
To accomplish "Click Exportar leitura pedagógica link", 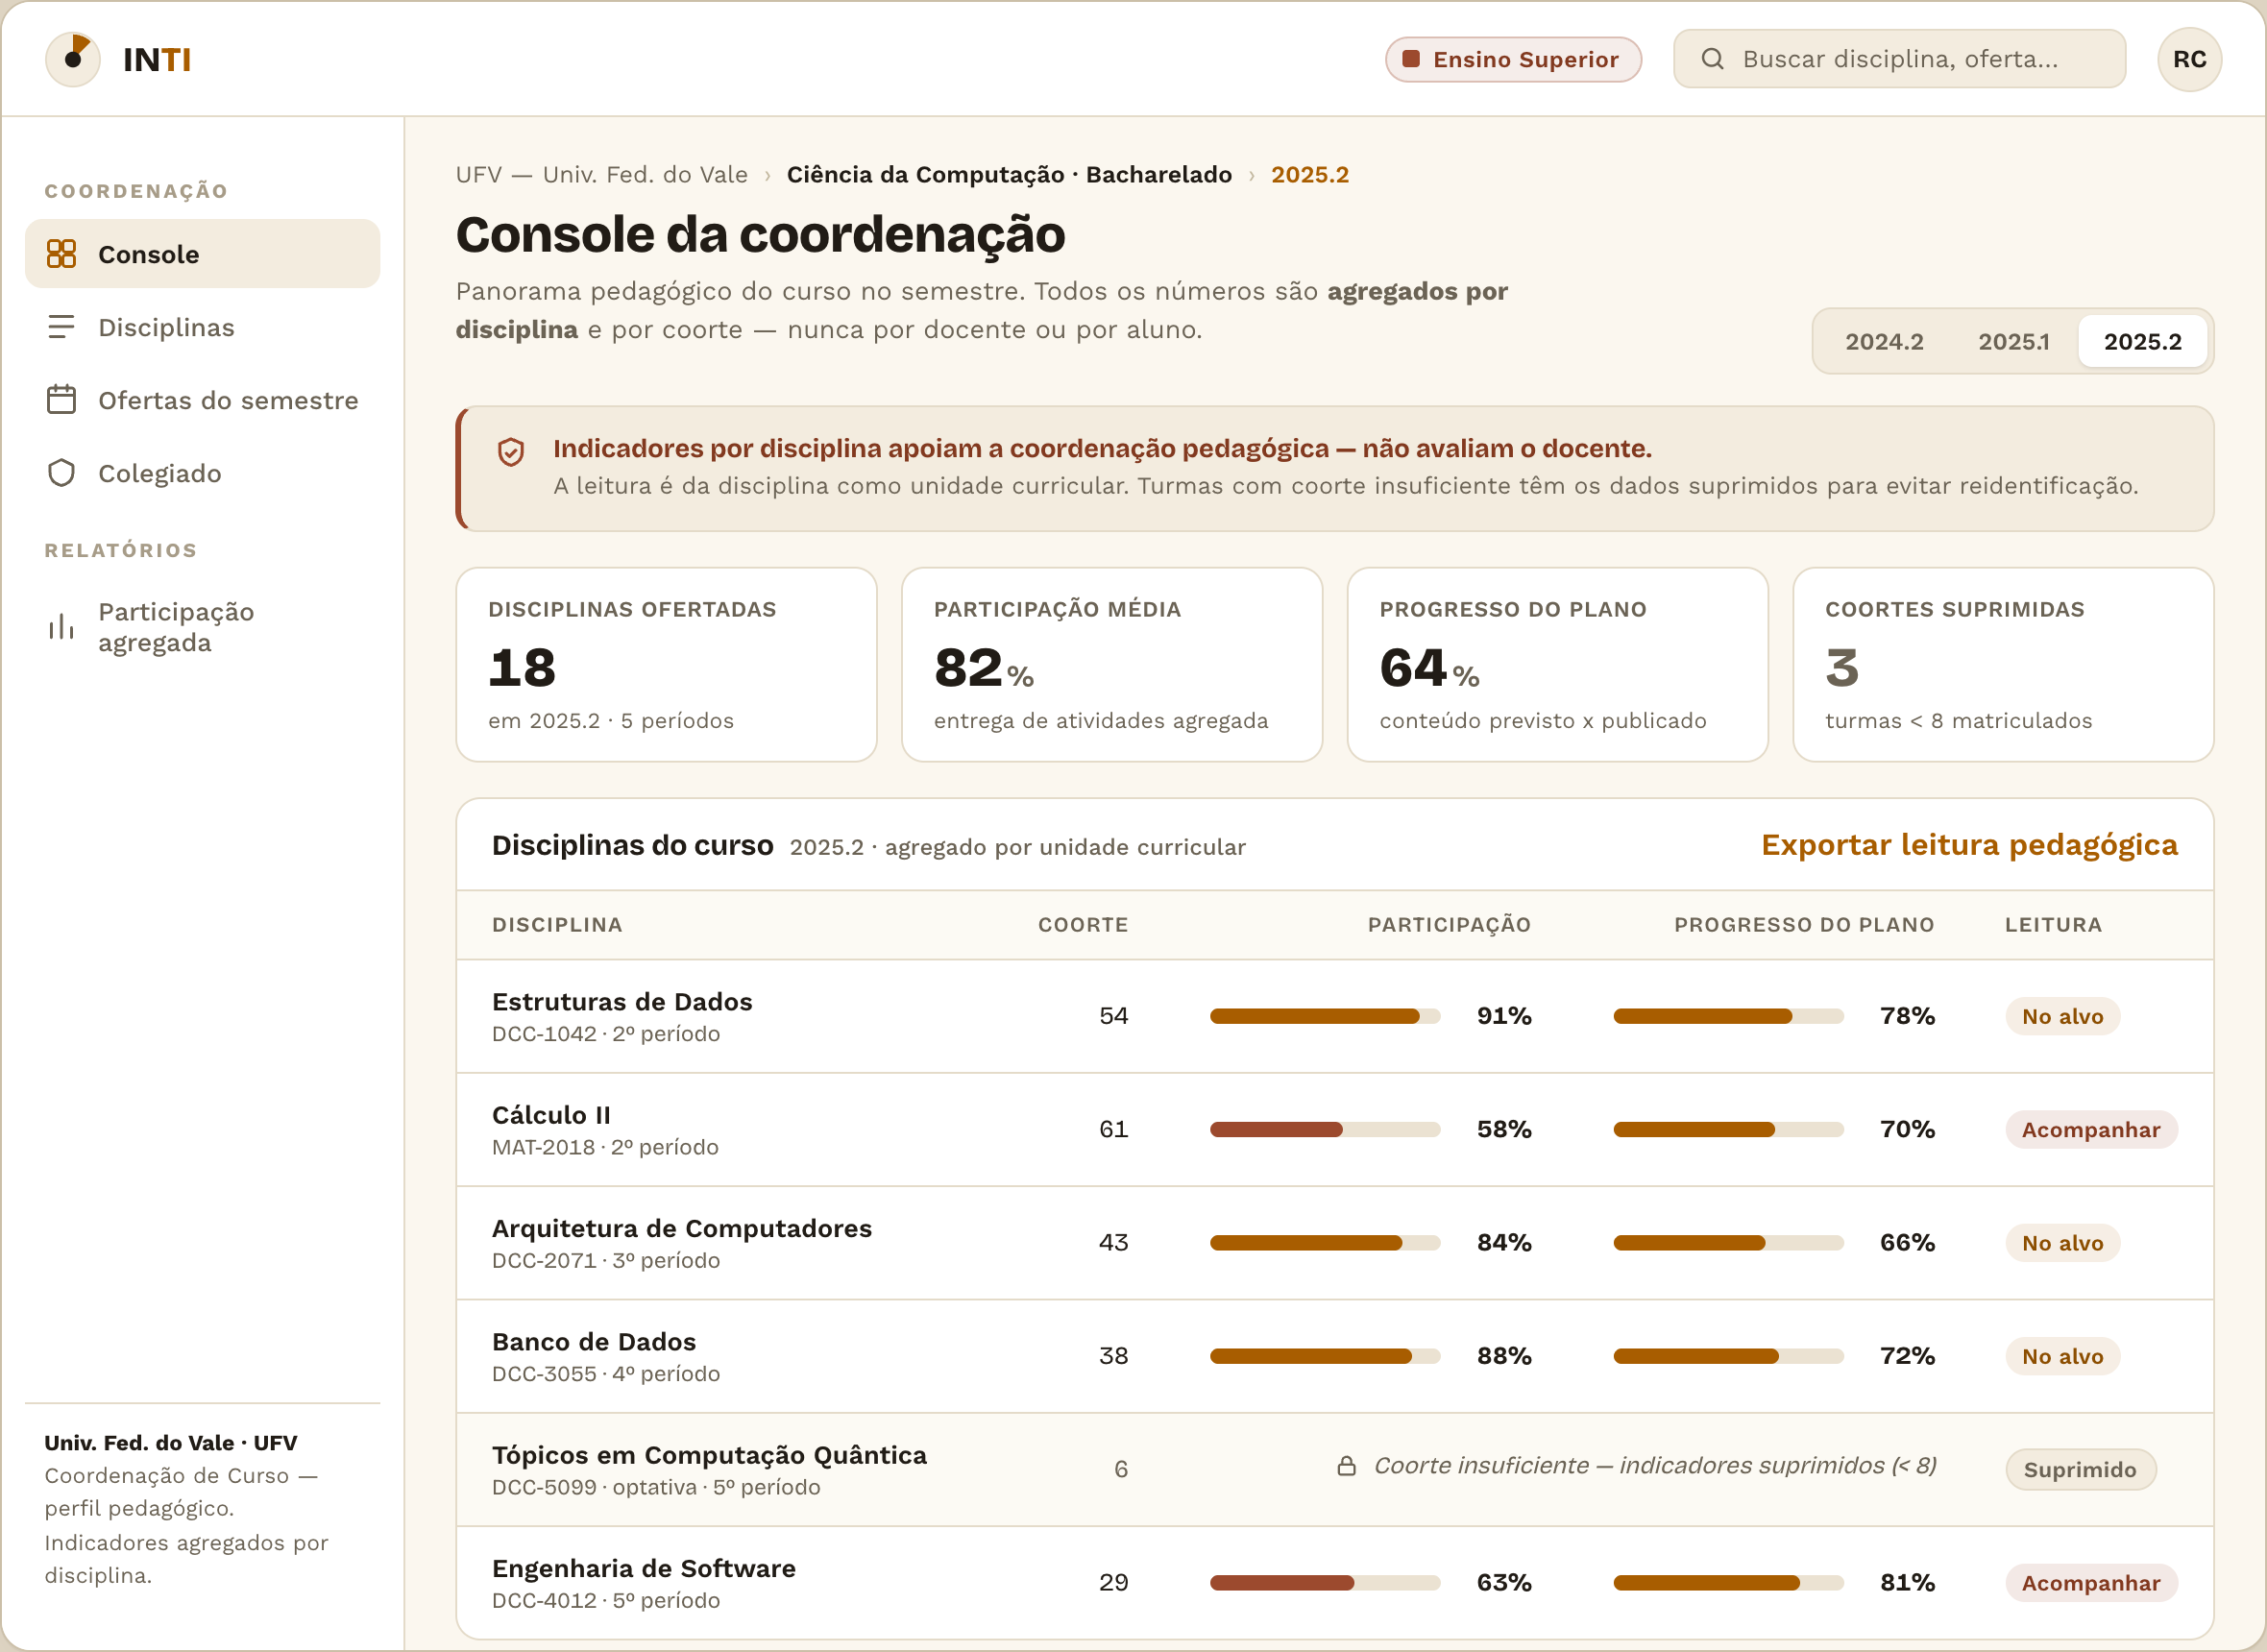I will coord(1969,845).
